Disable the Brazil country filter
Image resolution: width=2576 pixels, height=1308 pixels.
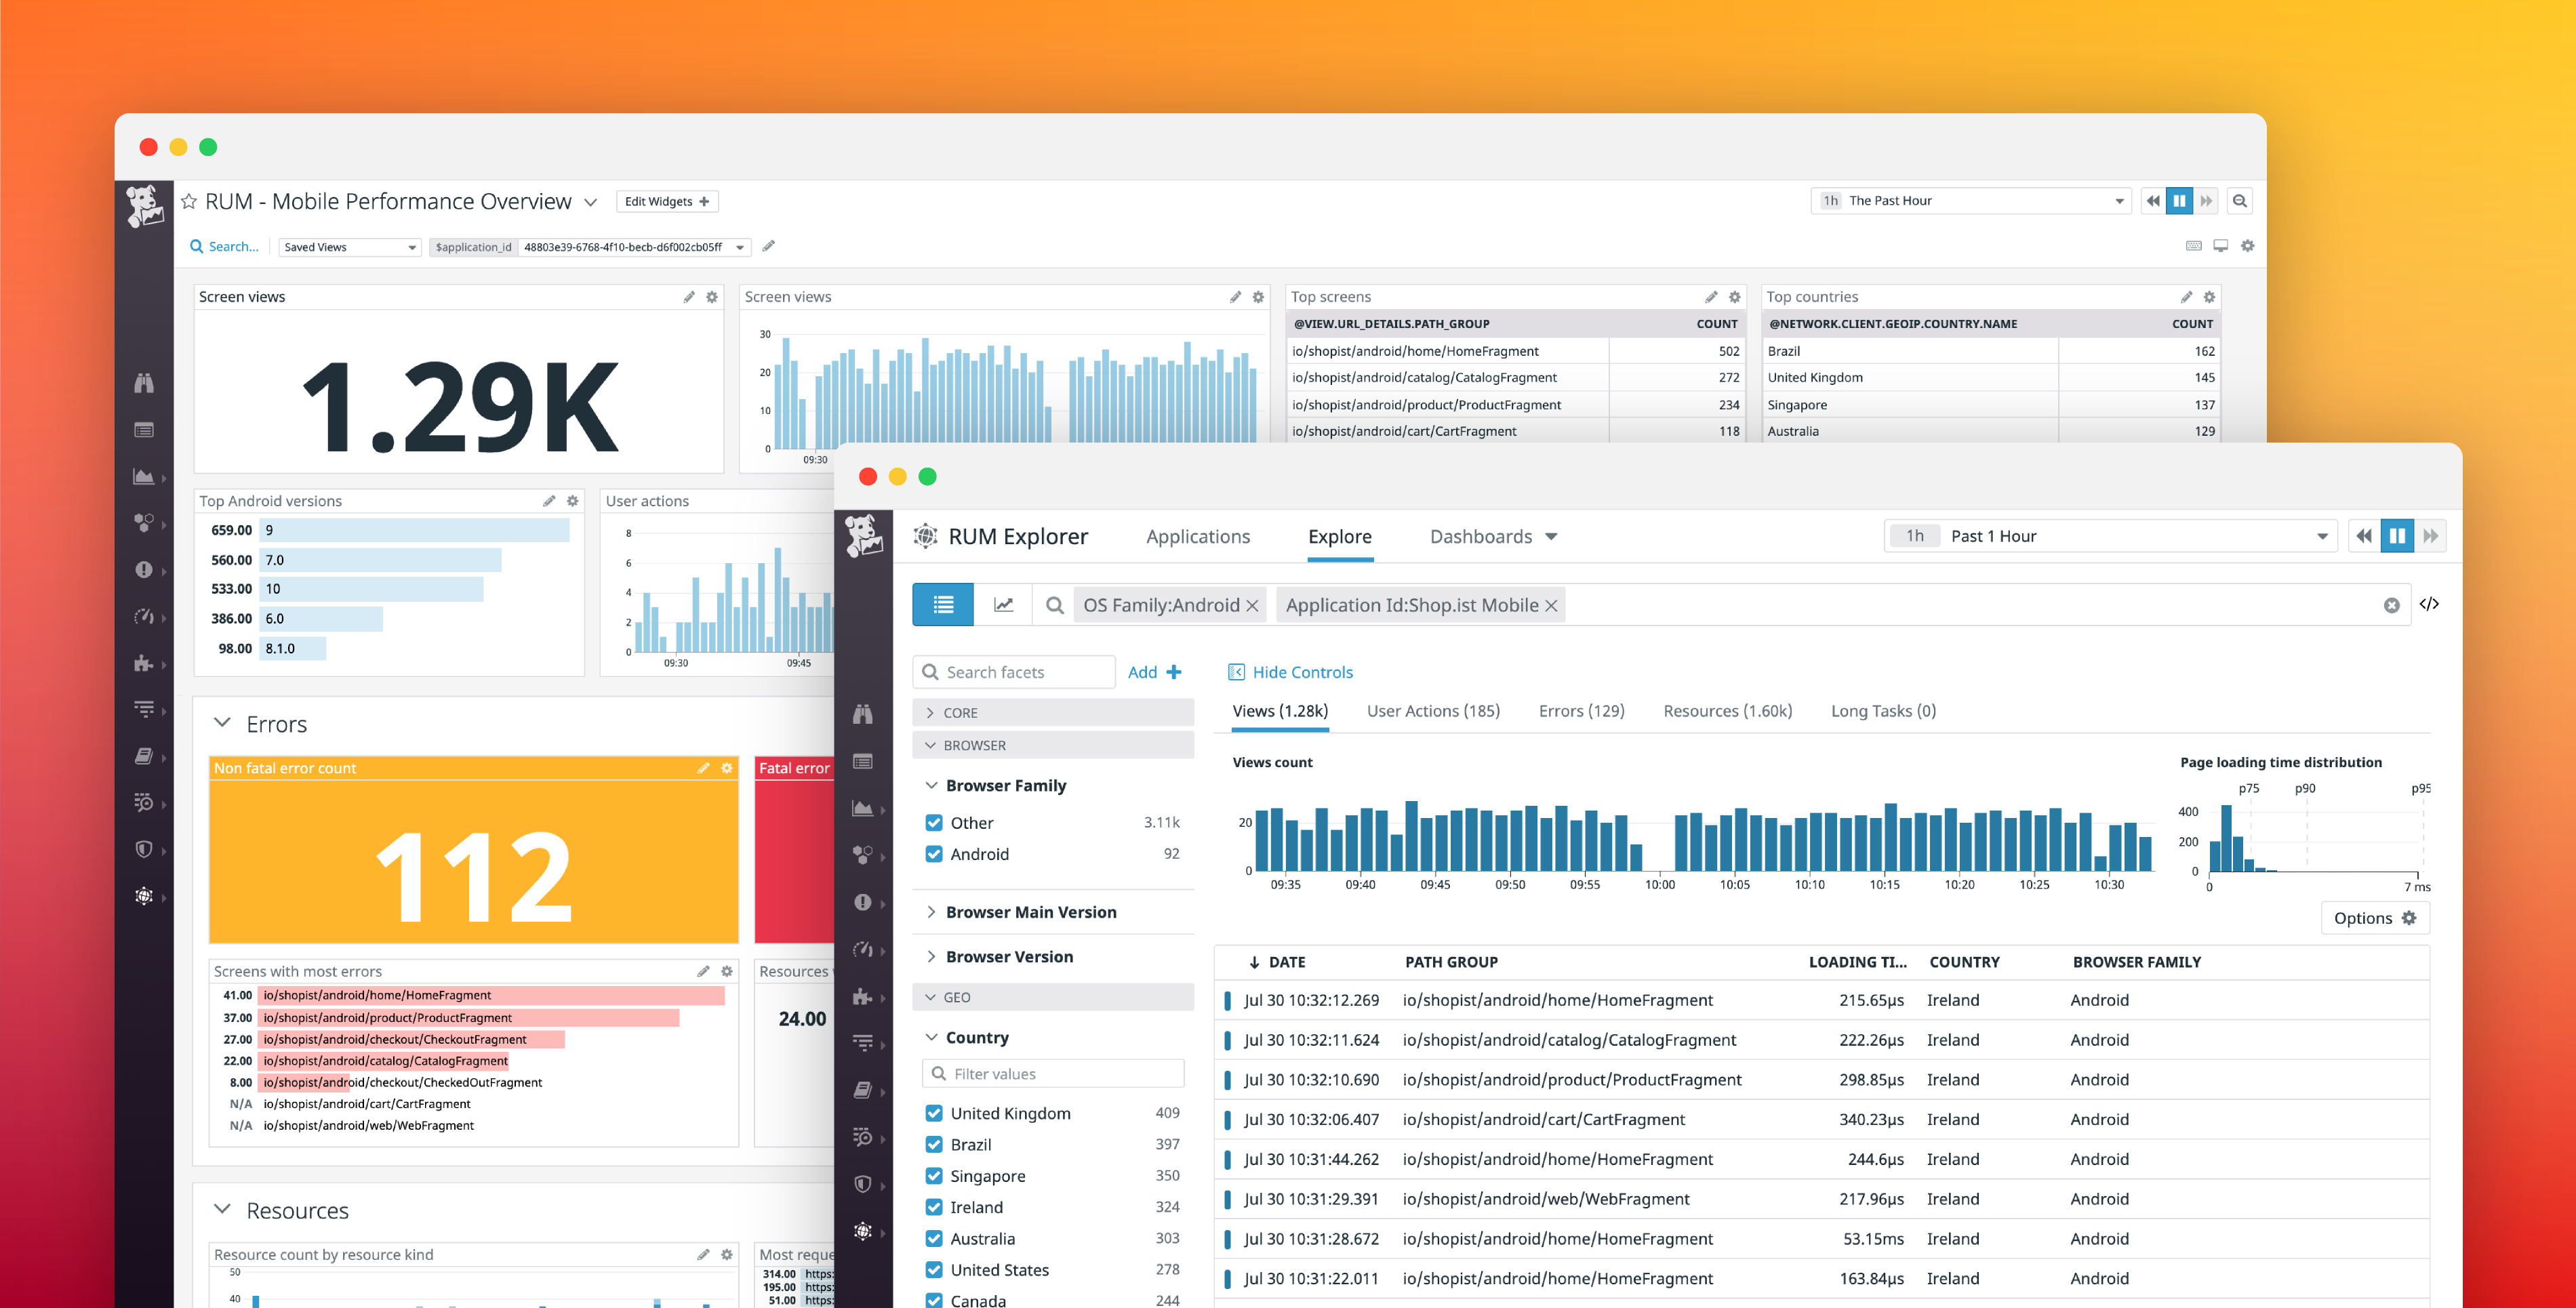(933, 1144)
